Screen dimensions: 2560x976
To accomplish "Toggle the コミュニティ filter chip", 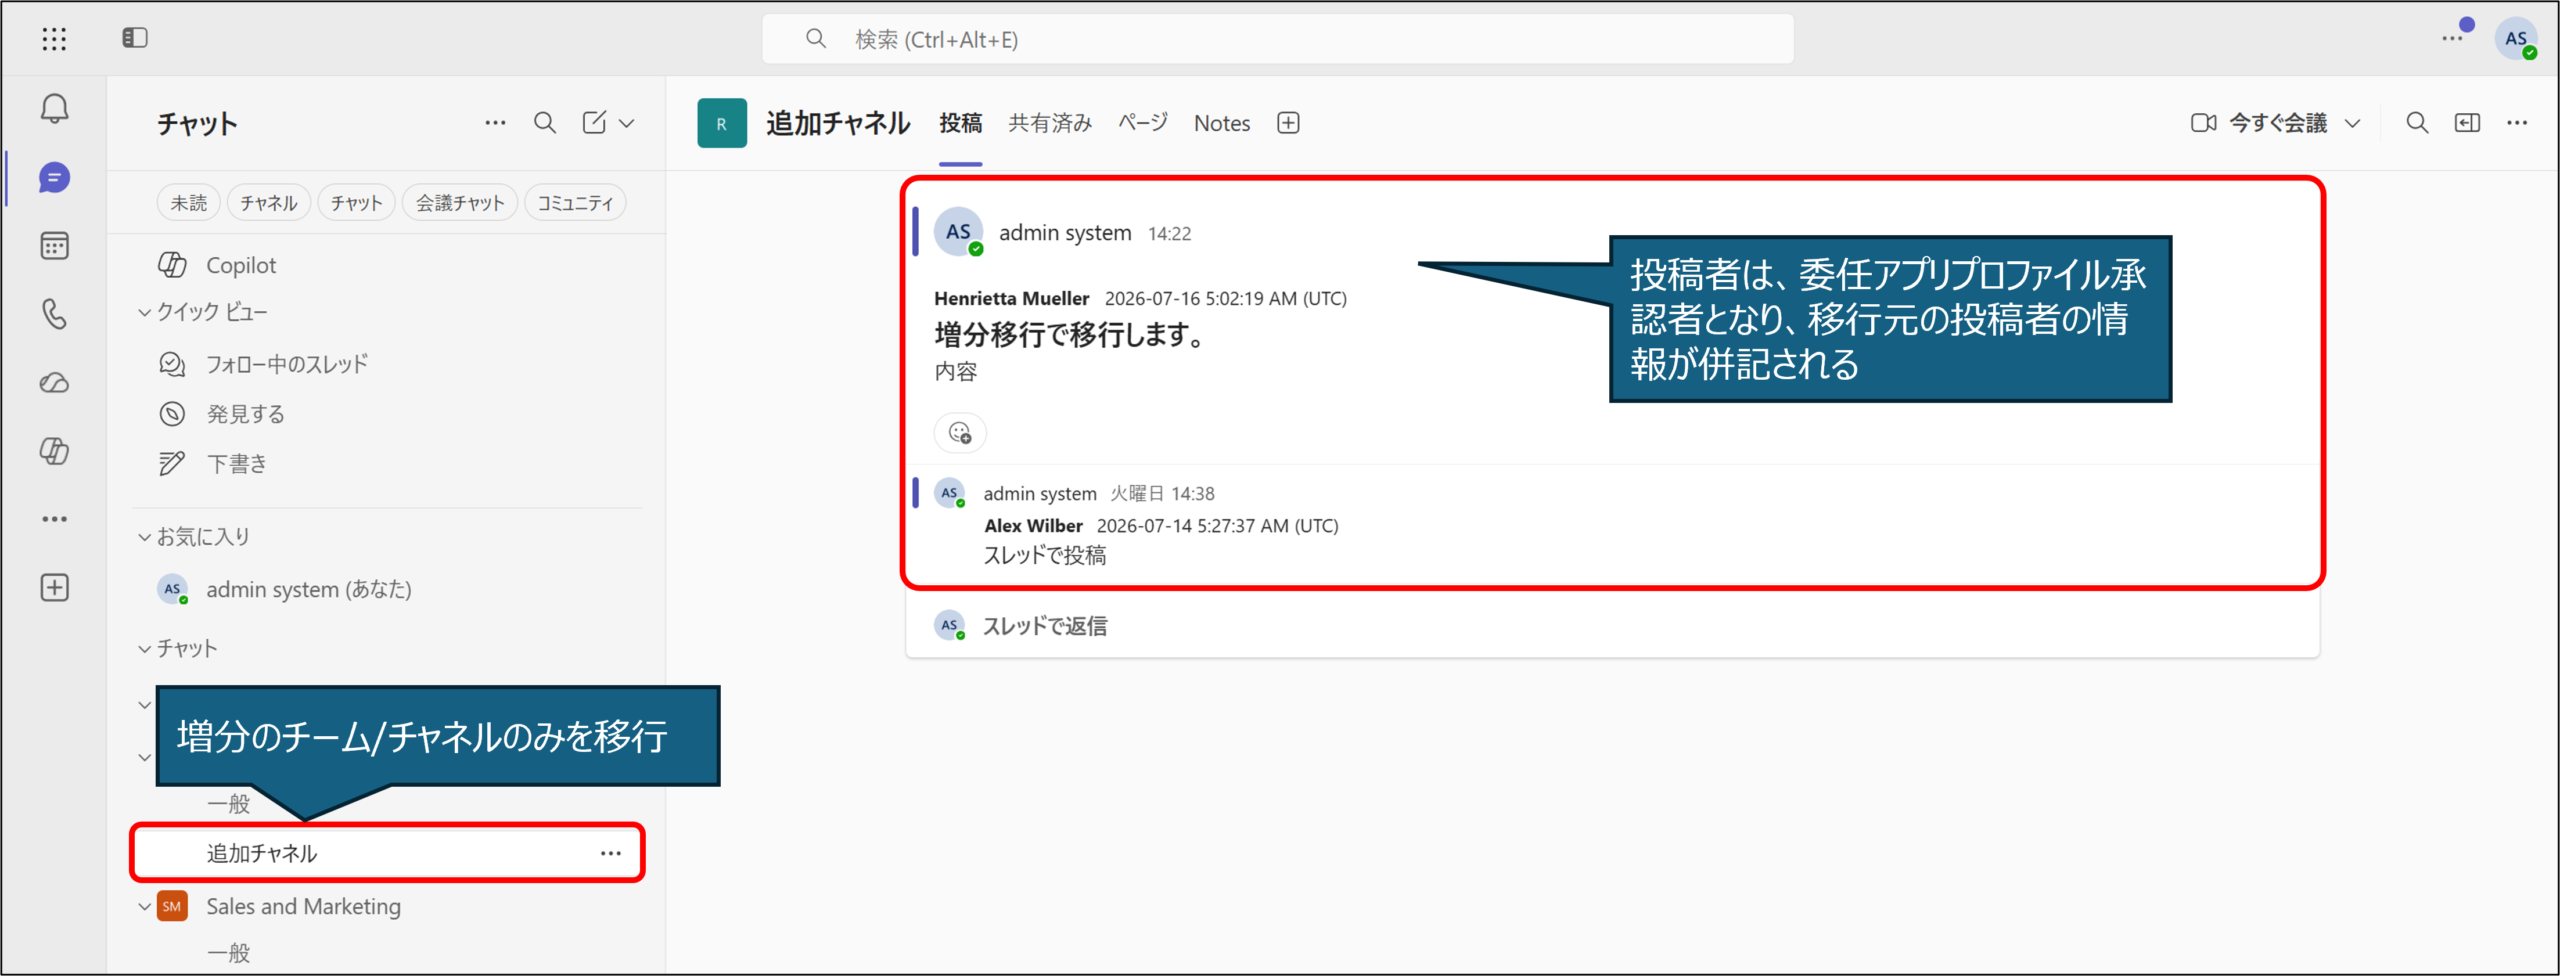I will 575,203.
